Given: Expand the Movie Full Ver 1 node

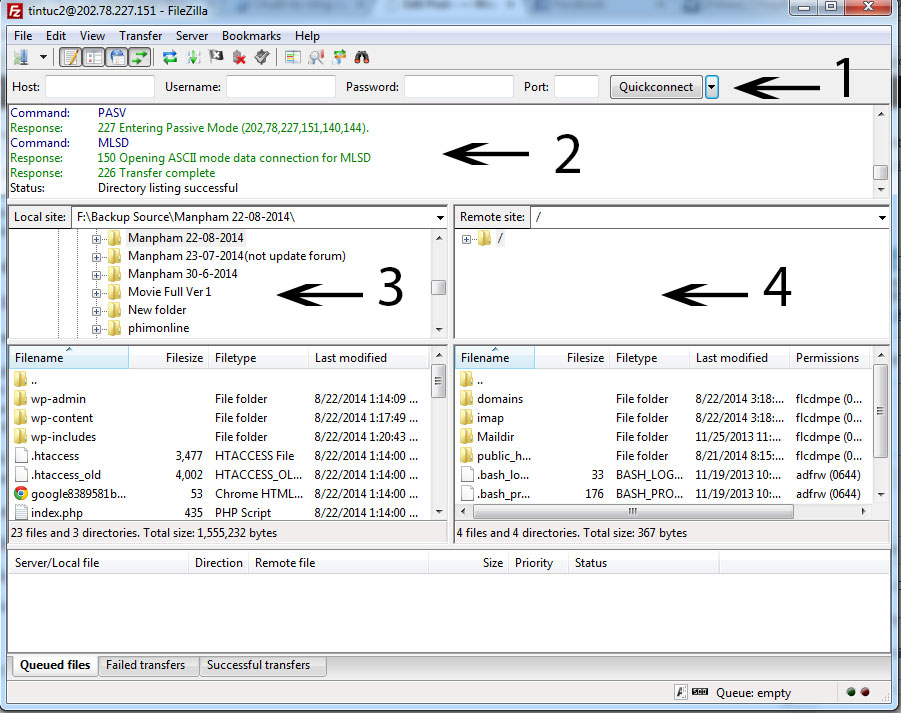Looking at the screenshot, I should click(x=97, y=293).
